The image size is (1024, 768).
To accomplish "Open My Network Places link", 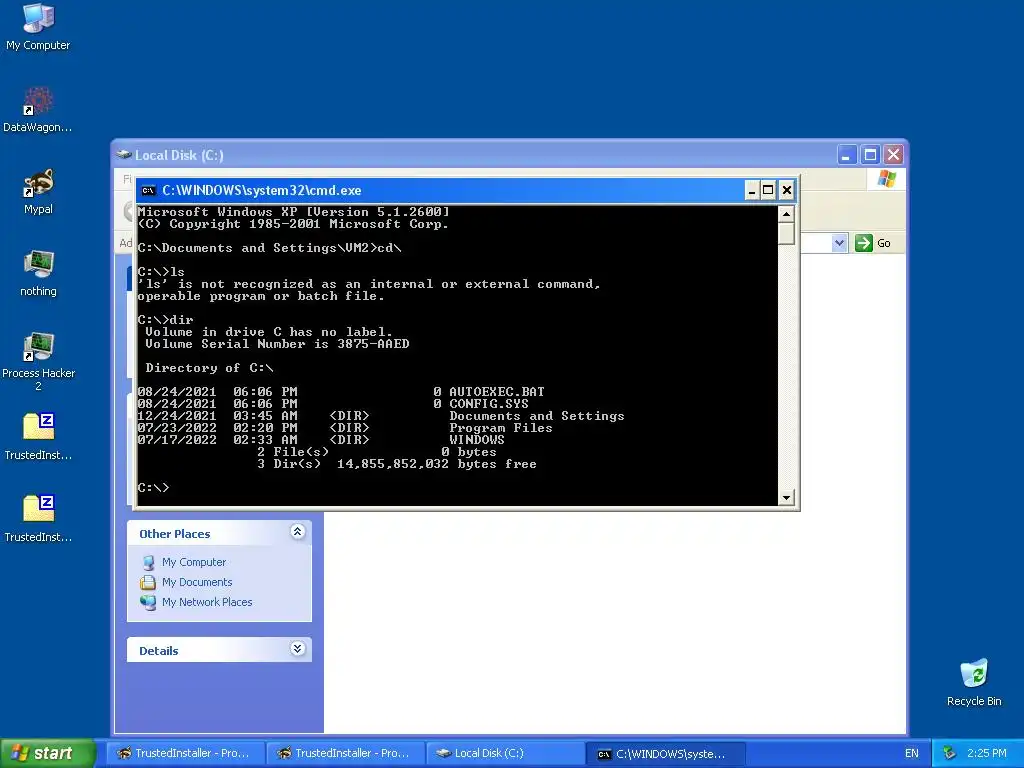I will click(207, 602).
